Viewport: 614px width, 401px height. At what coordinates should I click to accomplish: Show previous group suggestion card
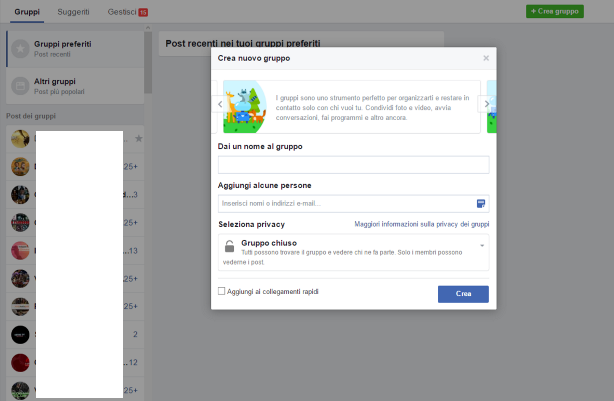click(x=220, y=104)
